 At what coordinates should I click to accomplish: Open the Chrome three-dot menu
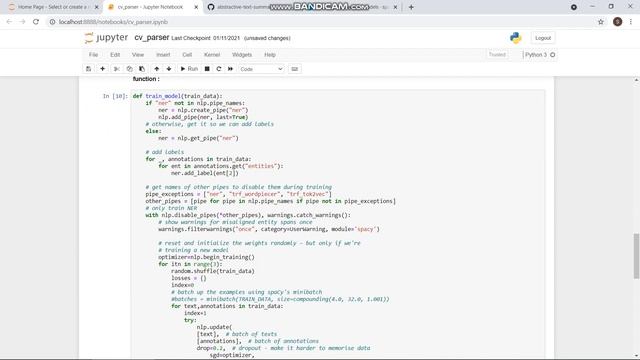click(x=631, y=22)
